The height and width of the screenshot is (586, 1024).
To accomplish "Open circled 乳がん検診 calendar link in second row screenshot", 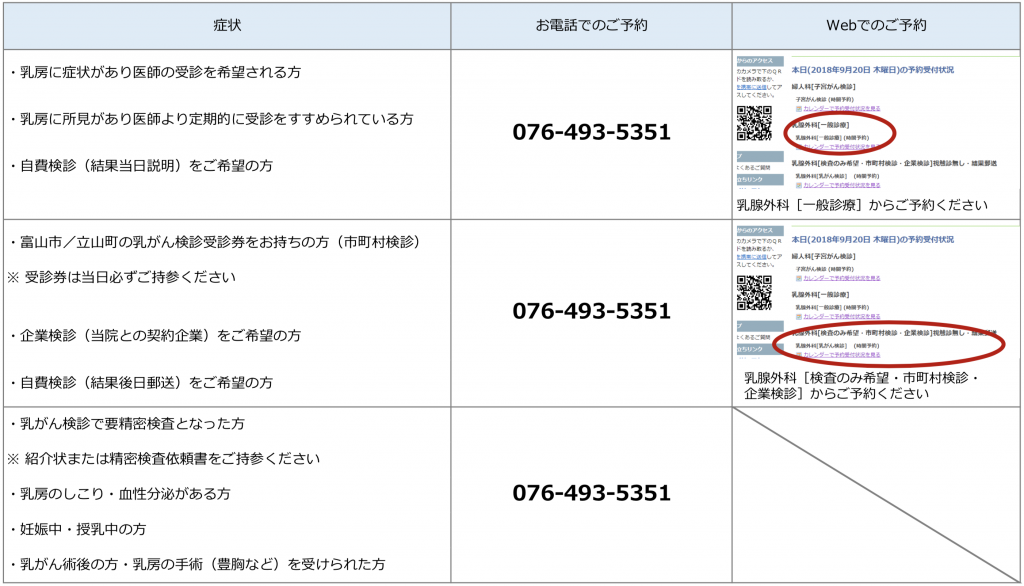I will point(842,354).
